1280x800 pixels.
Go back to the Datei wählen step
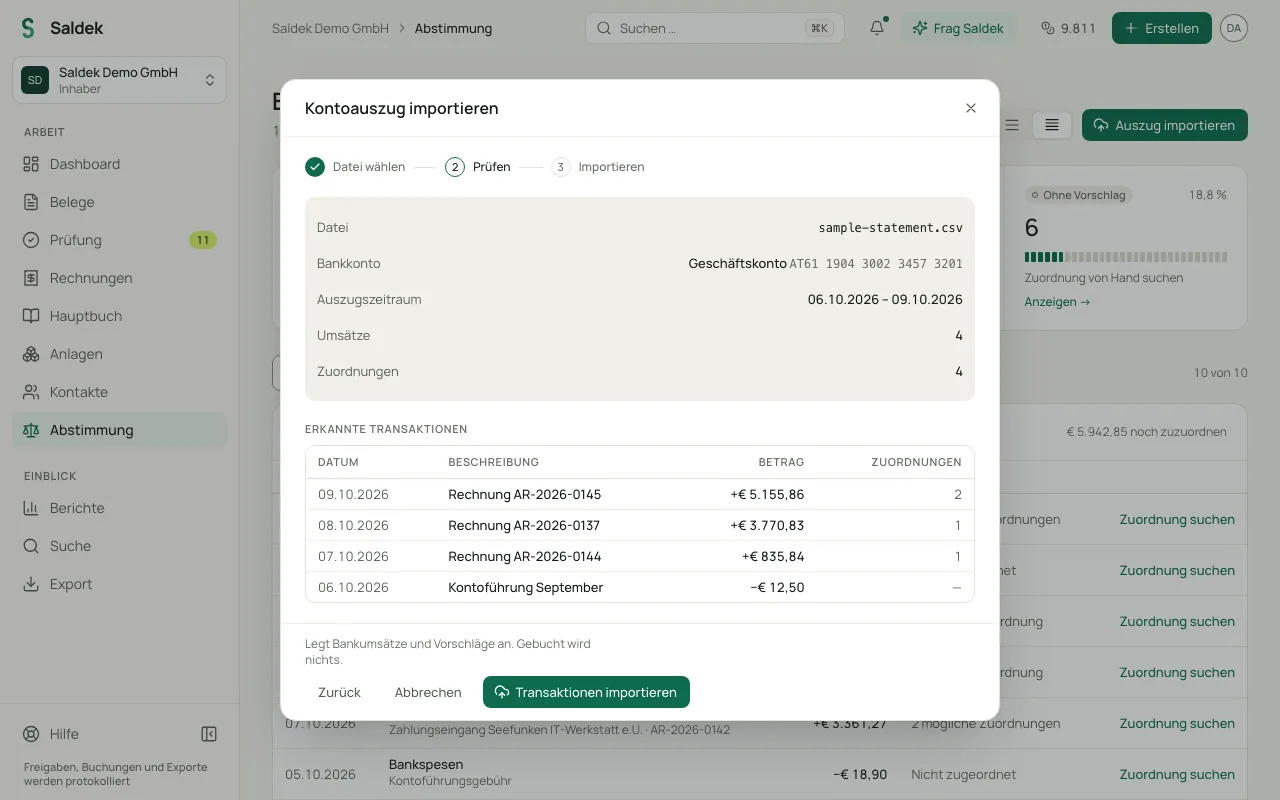(x=355, y=167)
